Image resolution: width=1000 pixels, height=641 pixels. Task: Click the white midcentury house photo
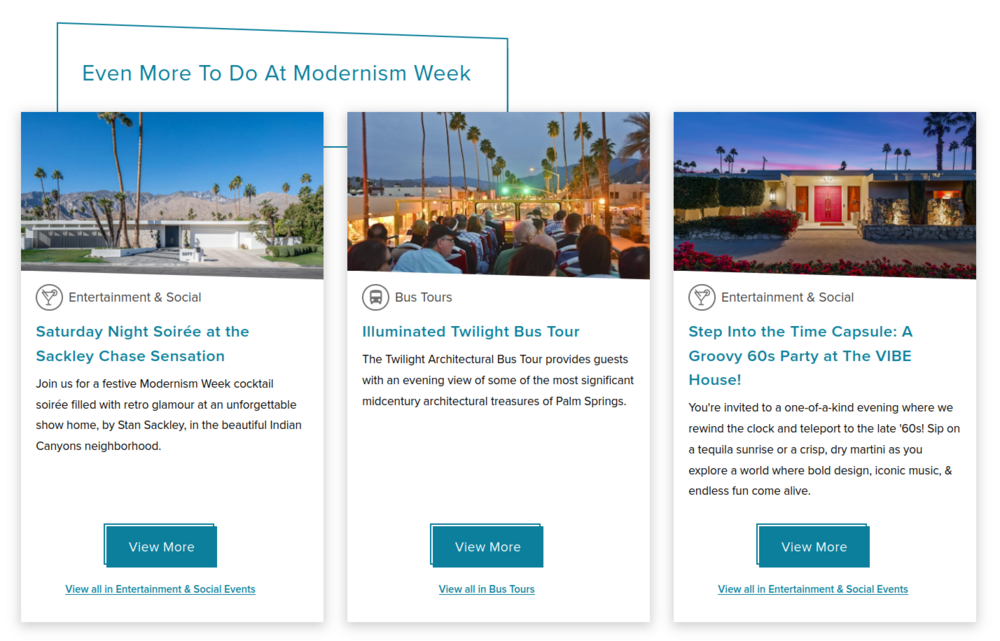[x=172, y=195]
